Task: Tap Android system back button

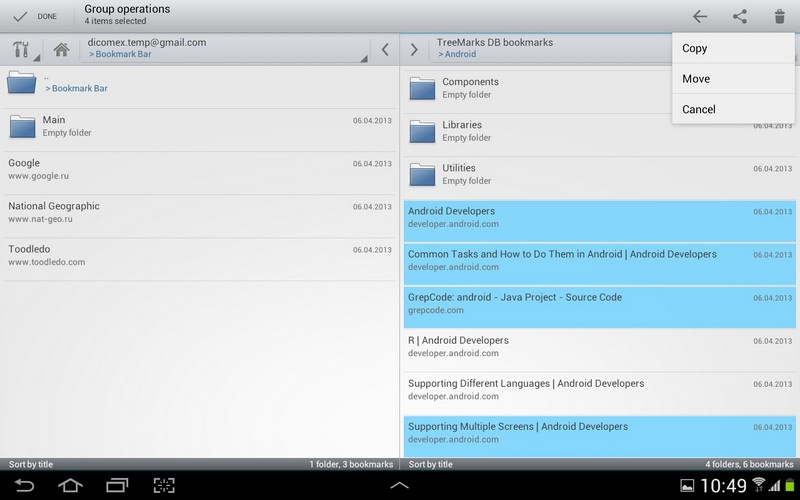Action: 23,485
